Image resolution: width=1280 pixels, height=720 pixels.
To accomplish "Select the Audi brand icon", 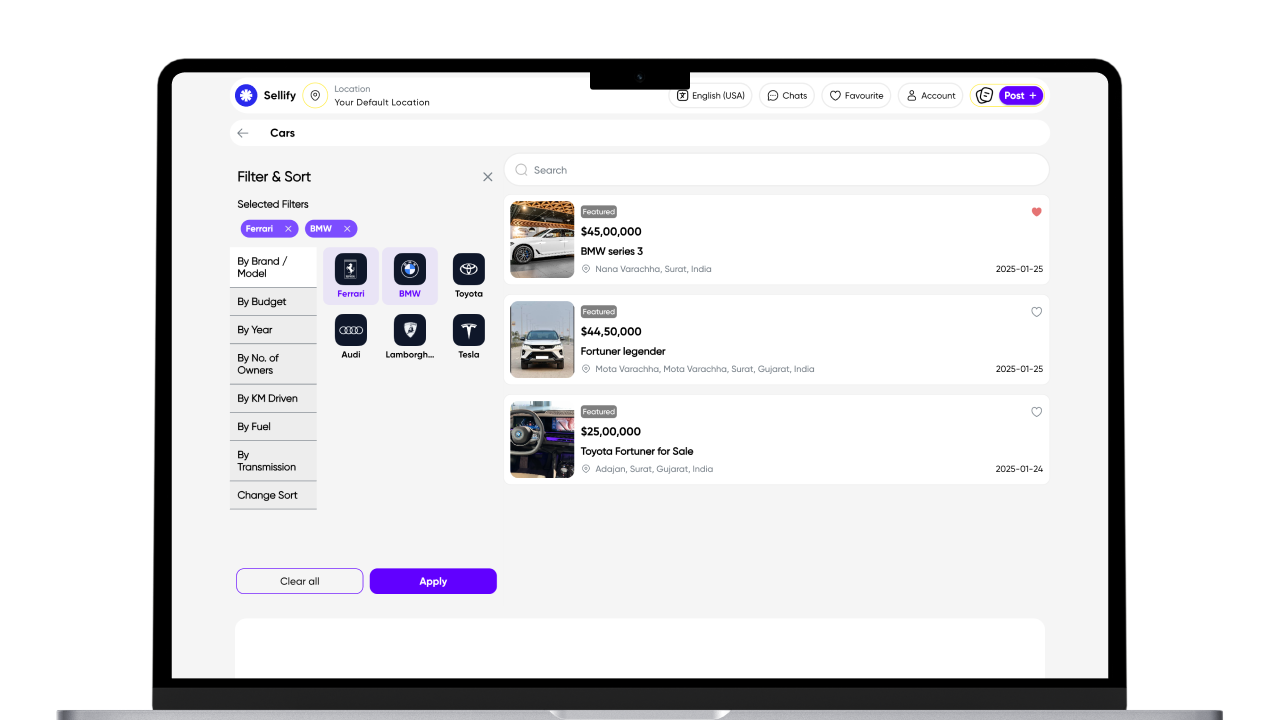I will pos(351,330).
